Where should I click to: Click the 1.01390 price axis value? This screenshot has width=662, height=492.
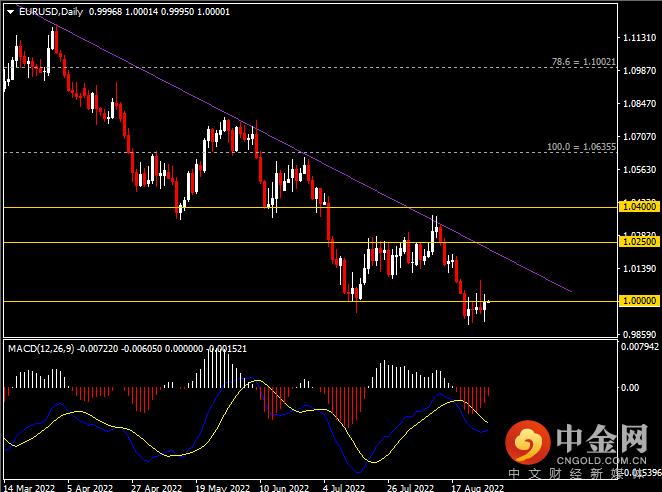coord(640,269)
